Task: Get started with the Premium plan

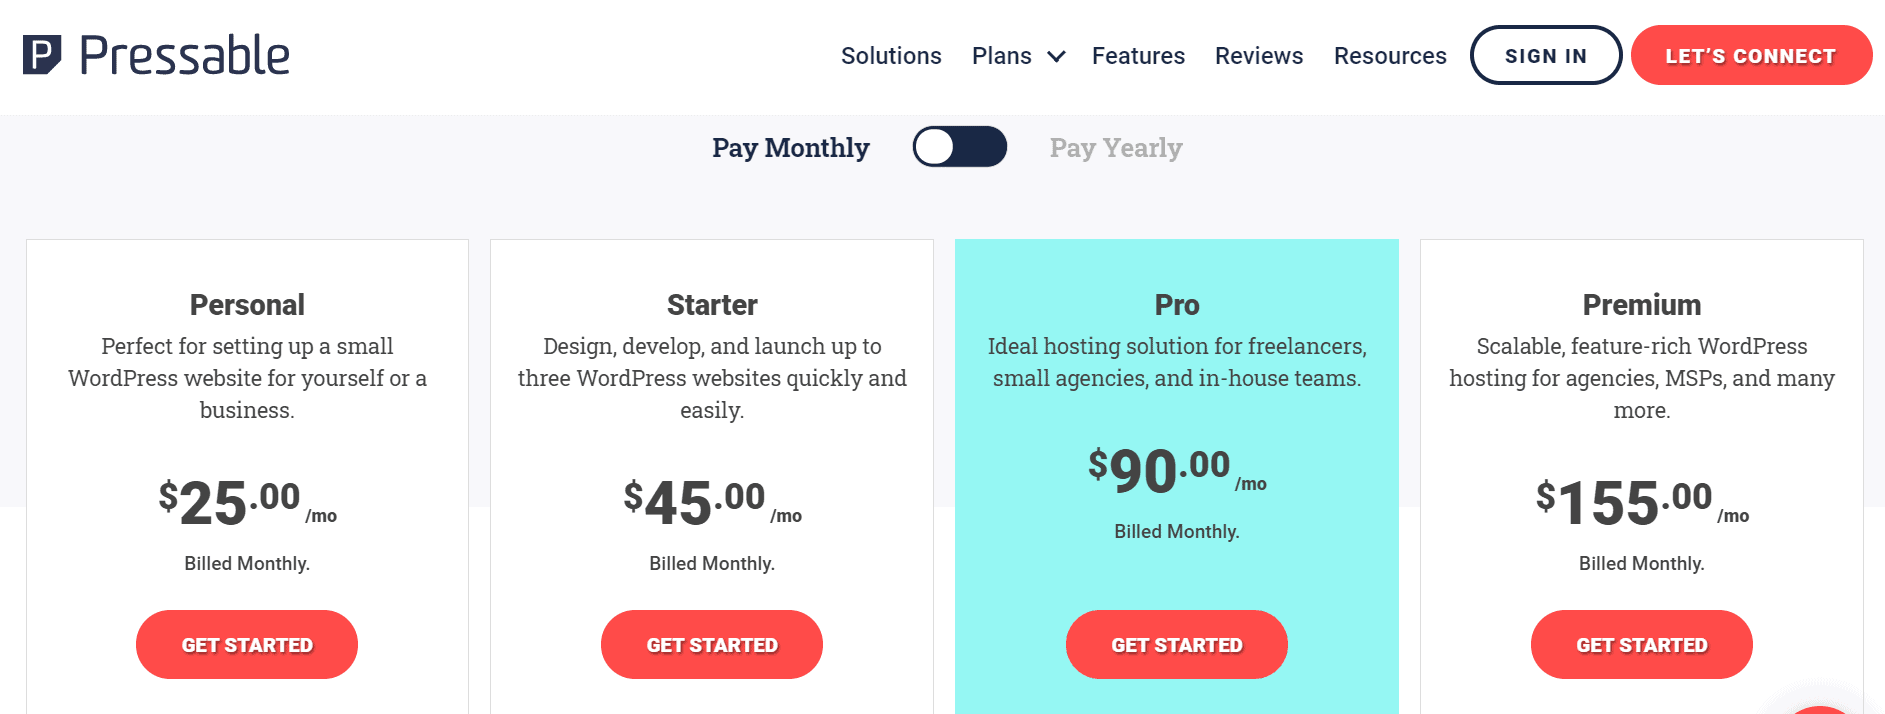Action: [x=1641, y=645]
